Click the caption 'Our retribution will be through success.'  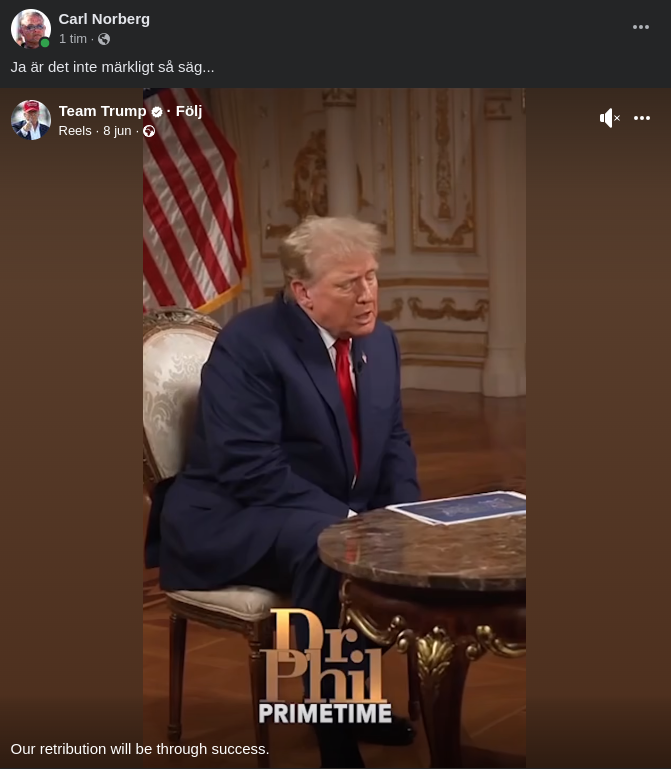pyautogui.click(x=140, y=749)
